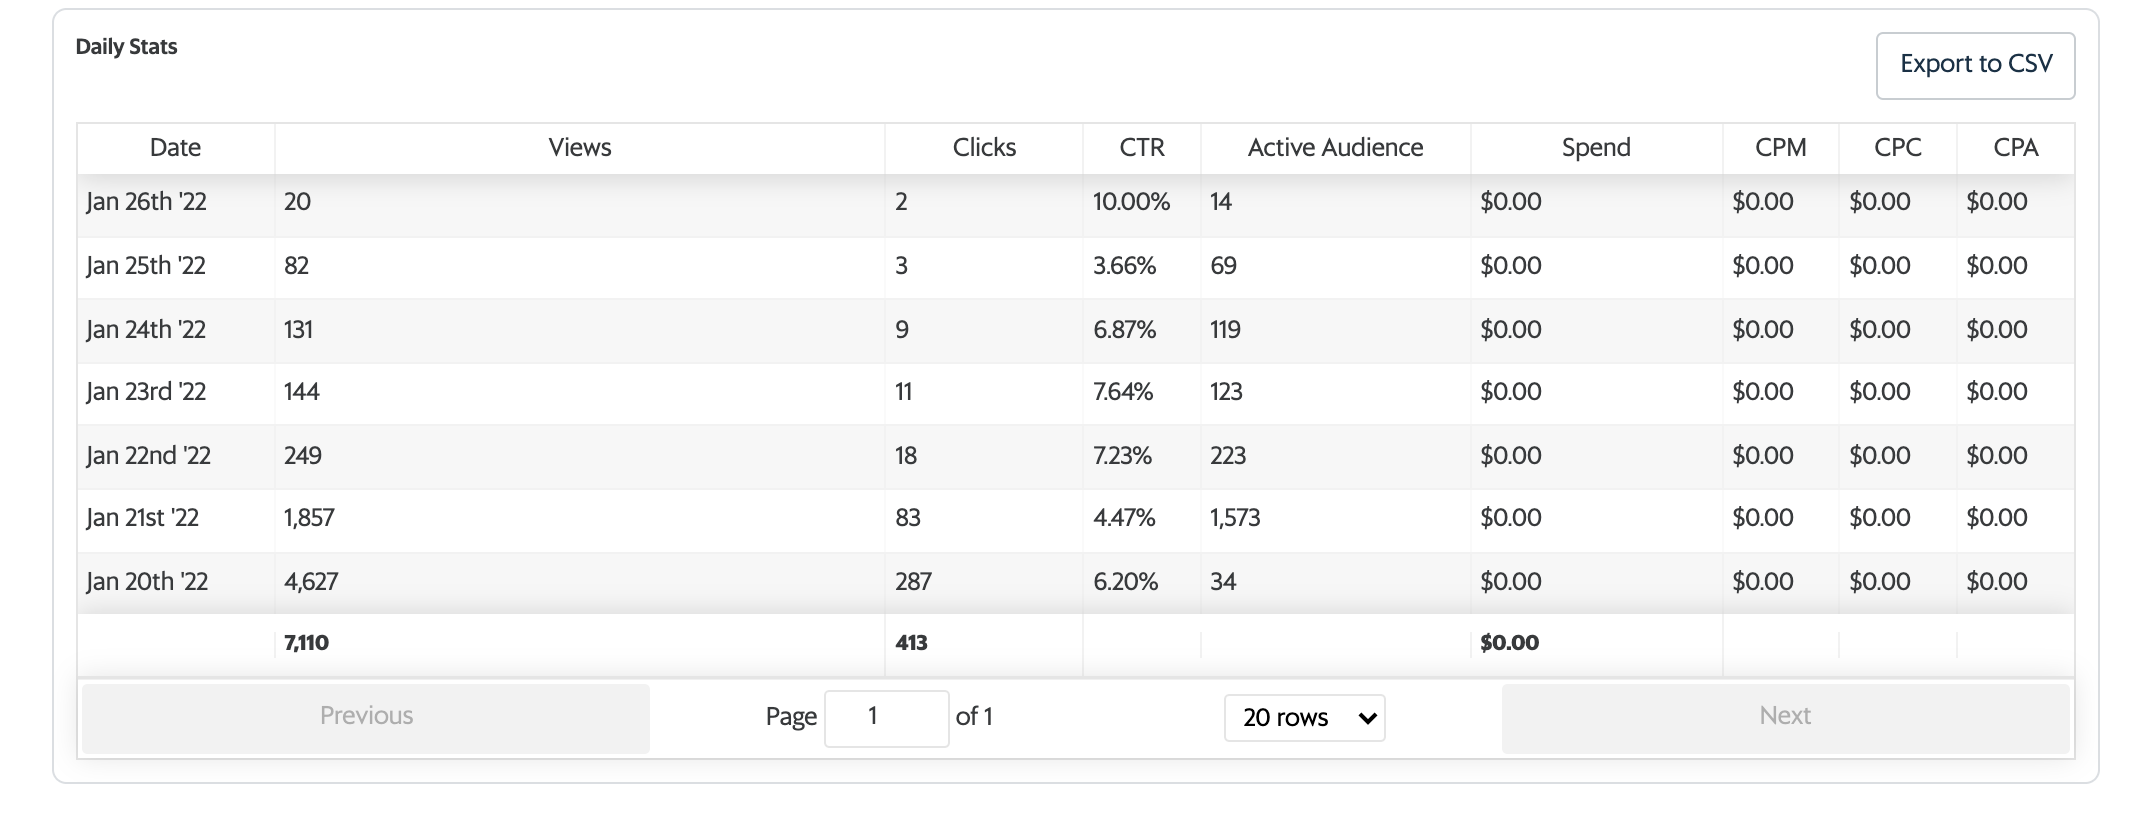
Task: Click the 10.00% CTR cell
Action: click(x=1131, y=202)
